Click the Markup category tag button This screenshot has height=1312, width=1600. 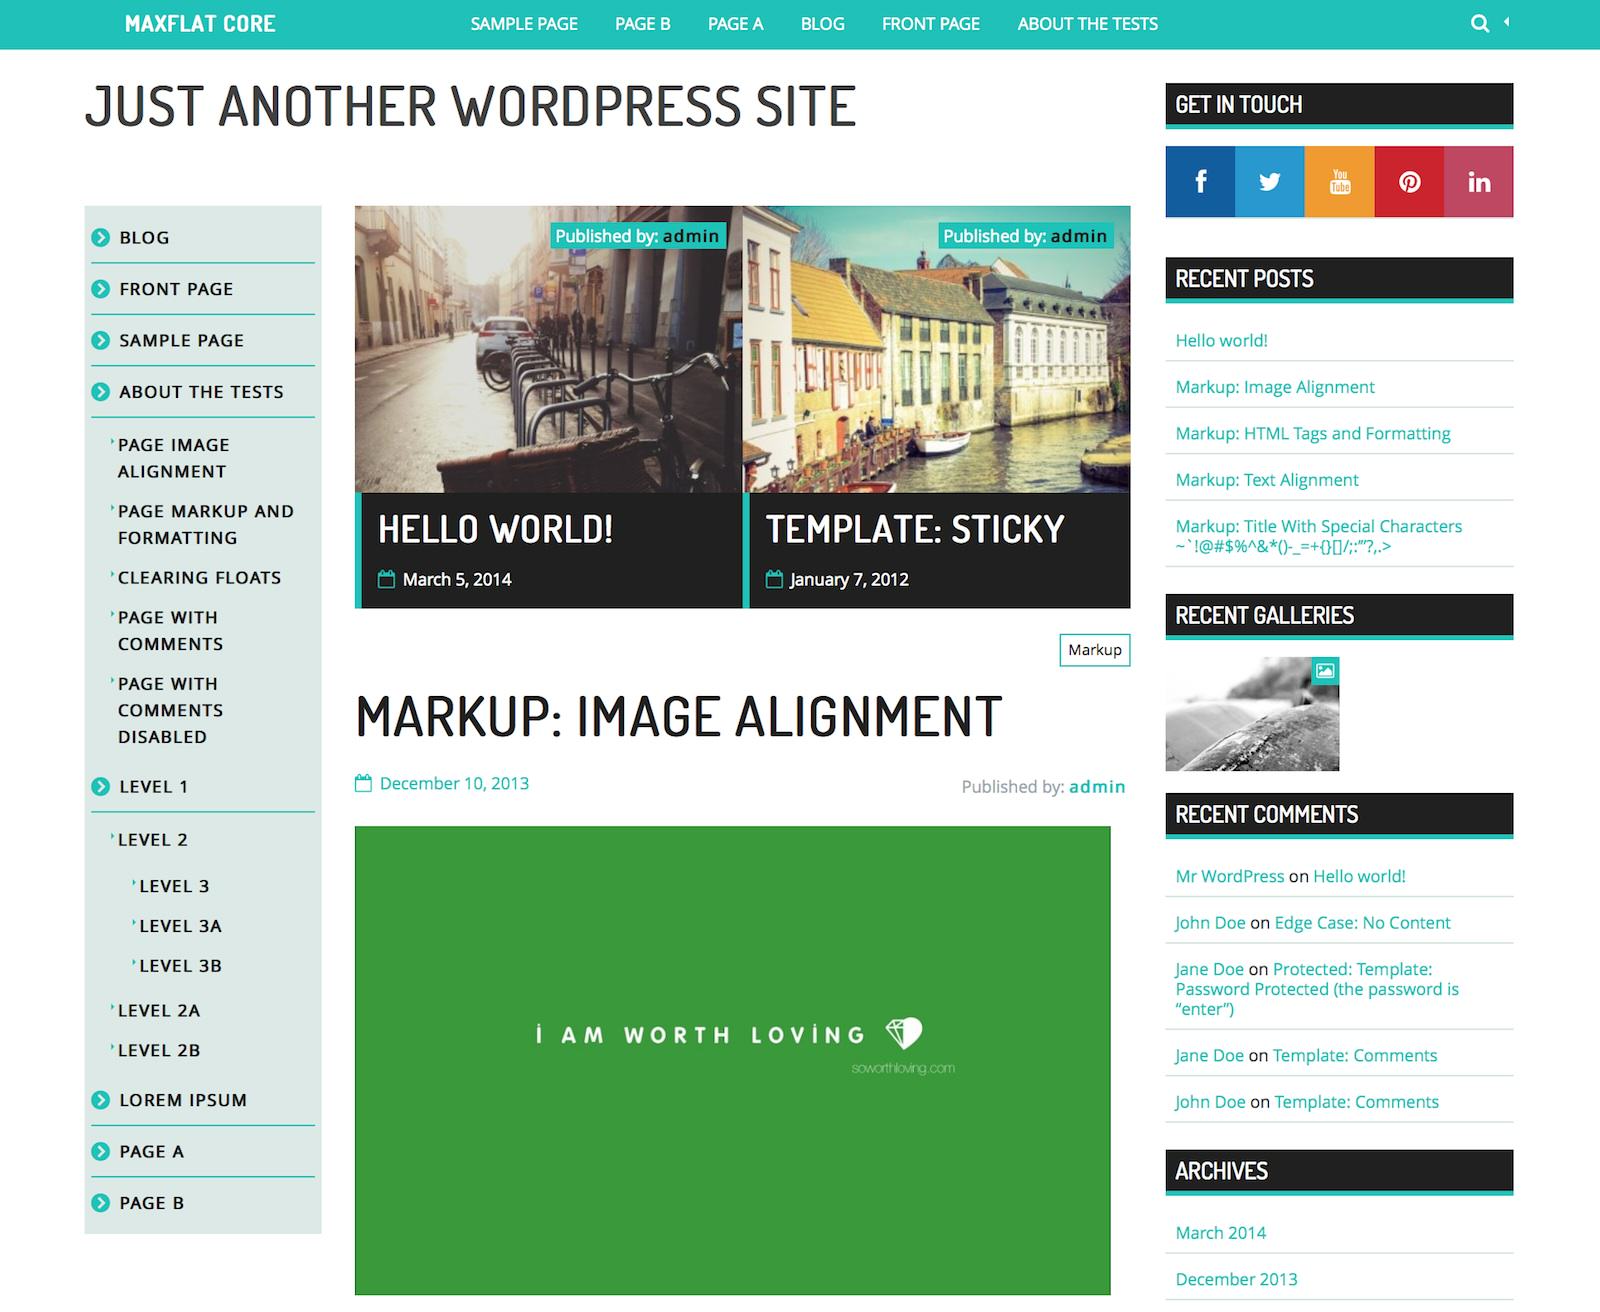(1094, 650)
